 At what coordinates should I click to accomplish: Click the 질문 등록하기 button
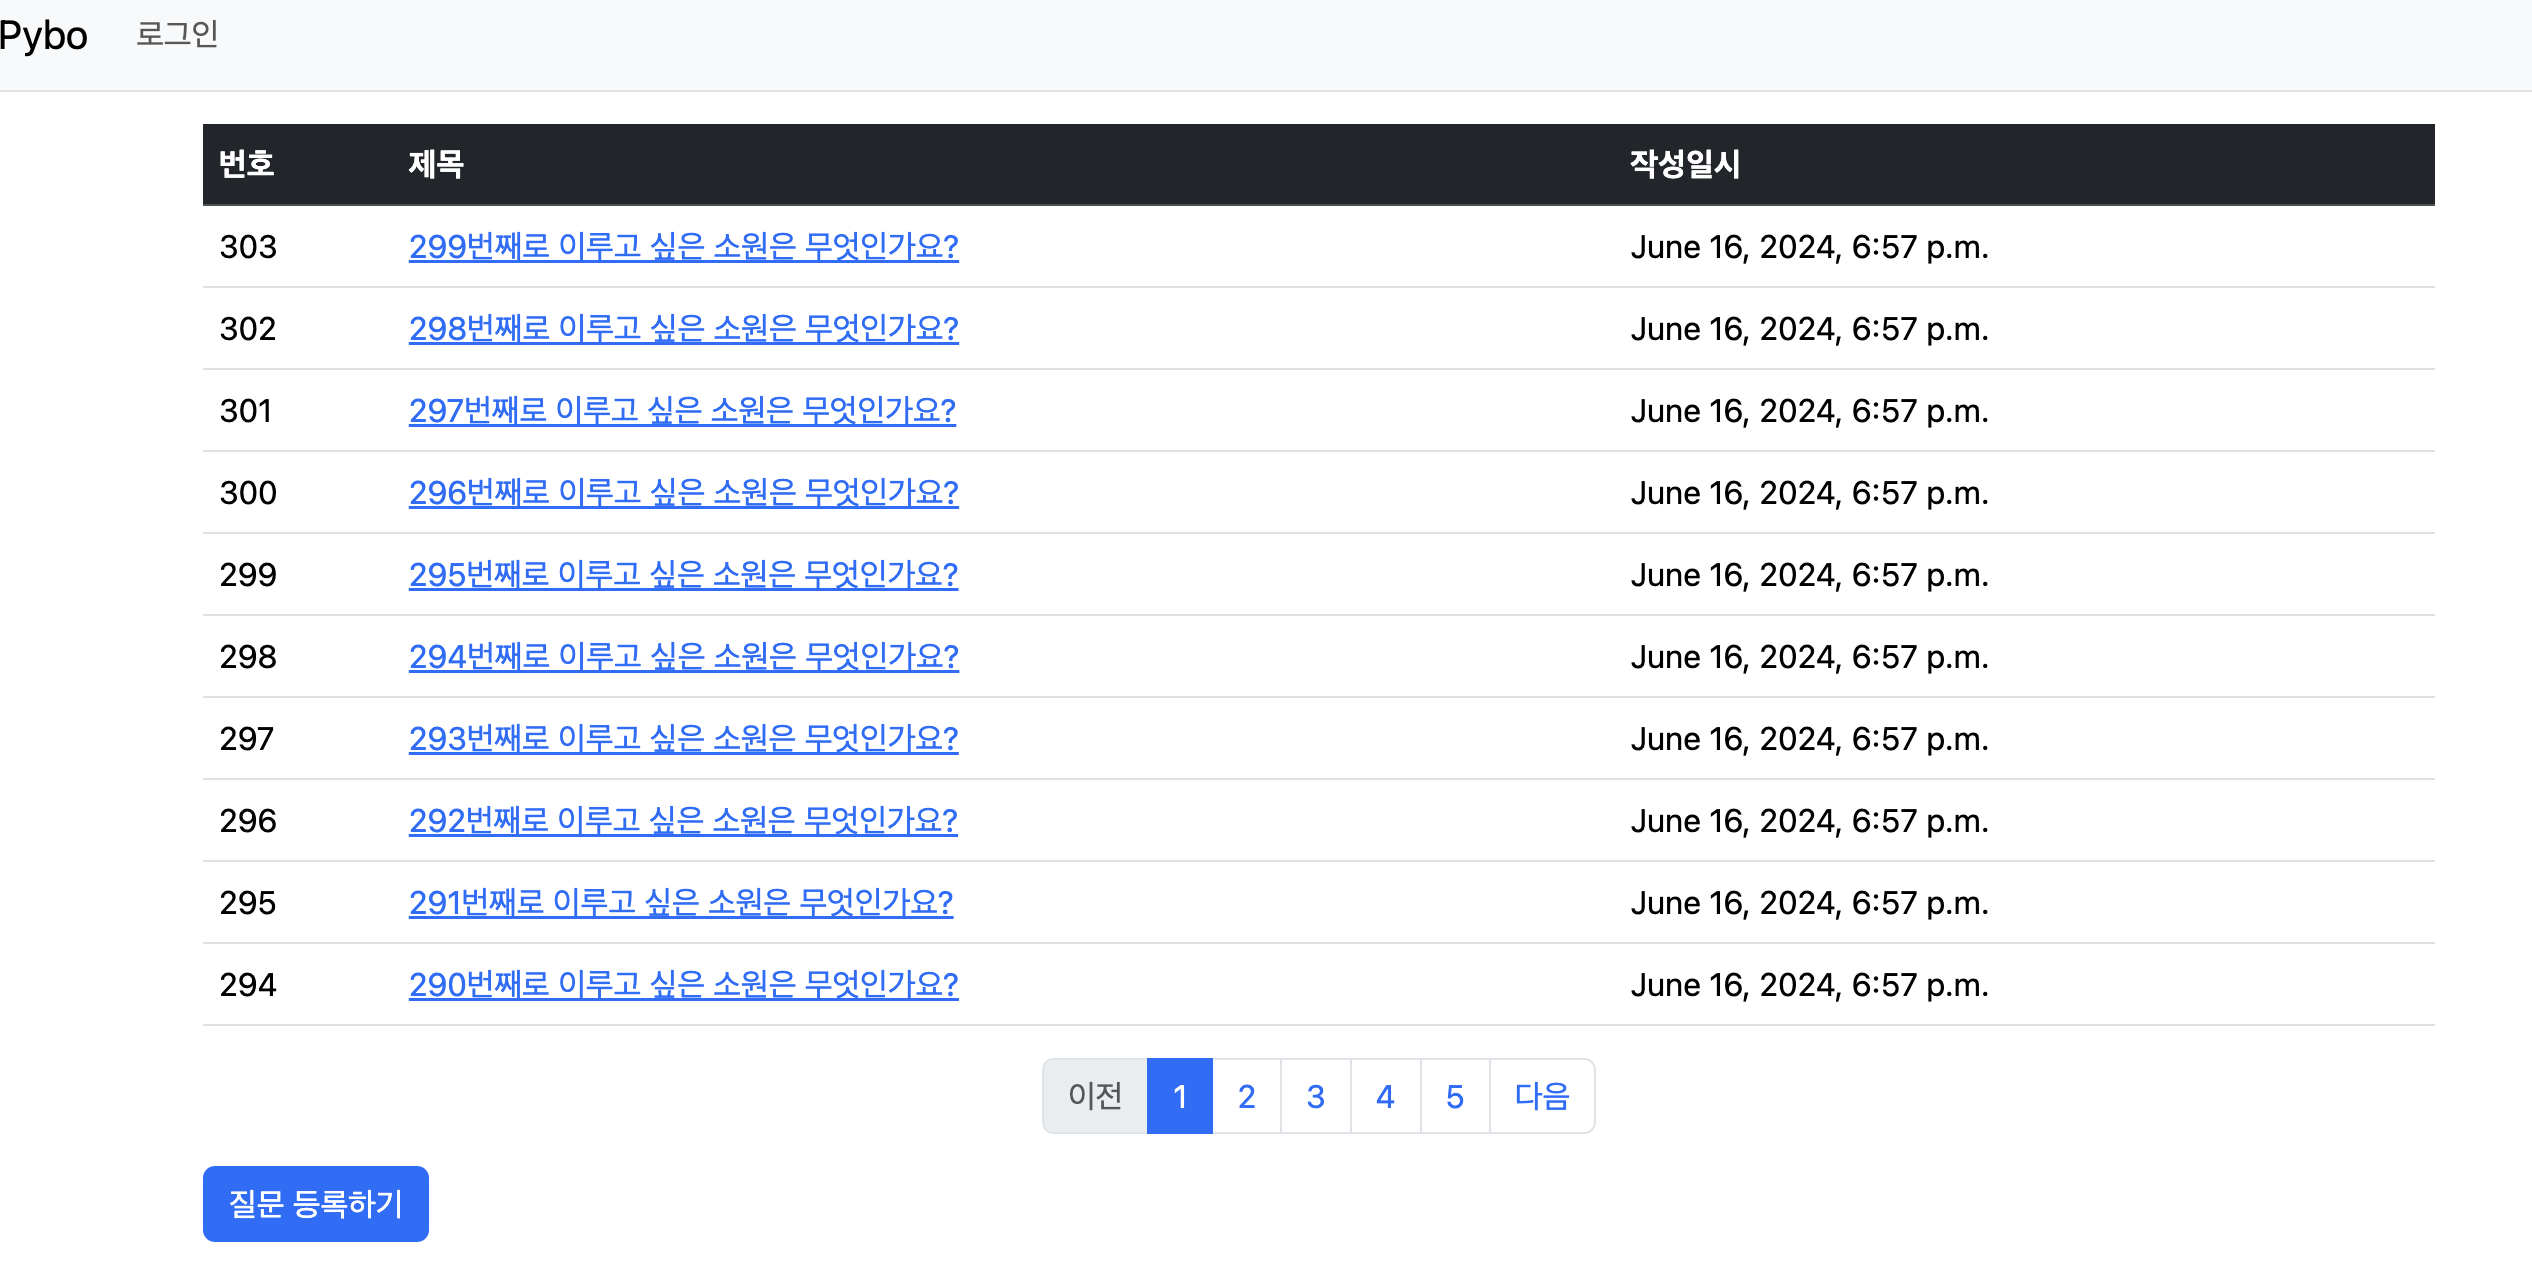click(316, 1204)
